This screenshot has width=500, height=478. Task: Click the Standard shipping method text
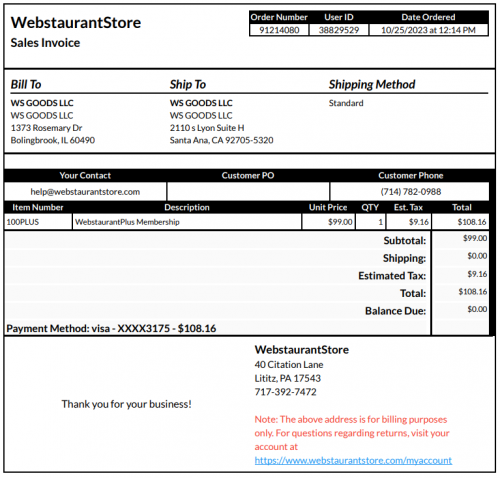tap(346, 103)
